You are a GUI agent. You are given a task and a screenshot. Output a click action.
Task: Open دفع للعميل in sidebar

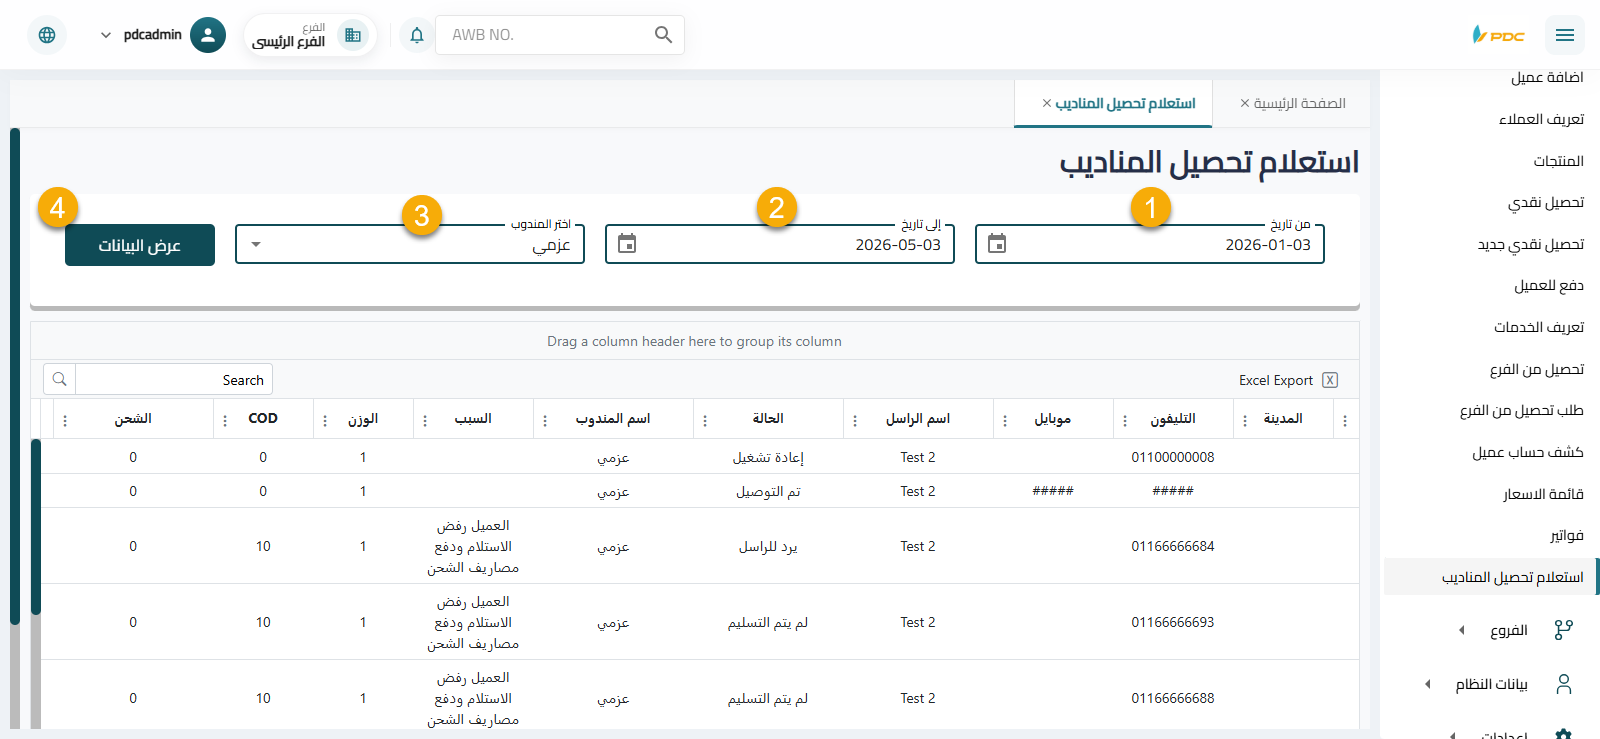(1549, 286)
